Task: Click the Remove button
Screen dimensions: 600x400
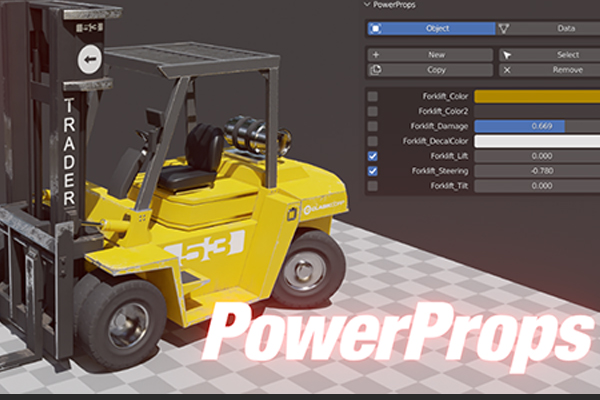Action: pos(549,70)
